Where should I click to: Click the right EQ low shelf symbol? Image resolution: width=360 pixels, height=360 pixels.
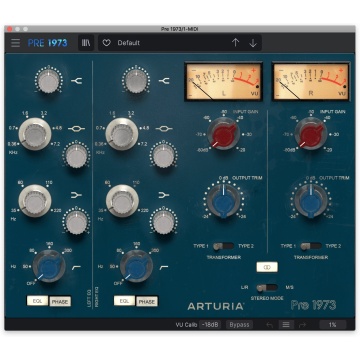[164, 195]
